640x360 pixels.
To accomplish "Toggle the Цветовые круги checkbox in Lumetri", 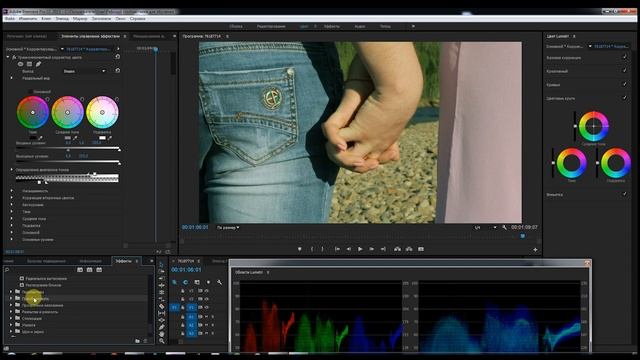I will (624, 98).
